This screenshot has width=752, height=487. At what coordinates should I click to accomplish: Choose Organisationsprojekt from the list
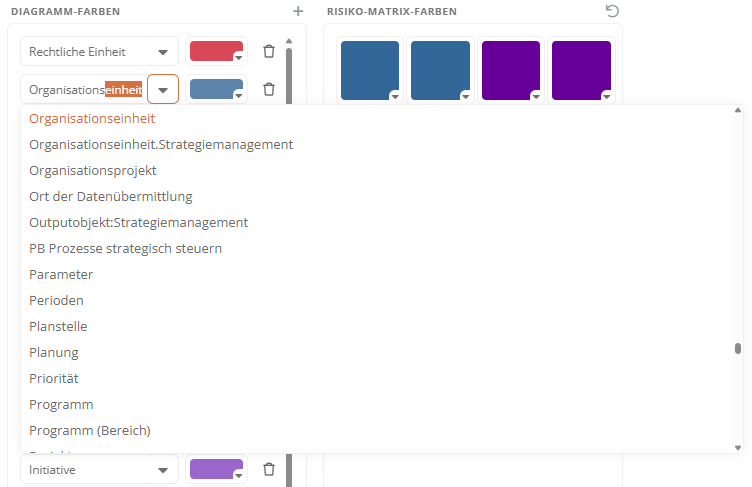93,170
